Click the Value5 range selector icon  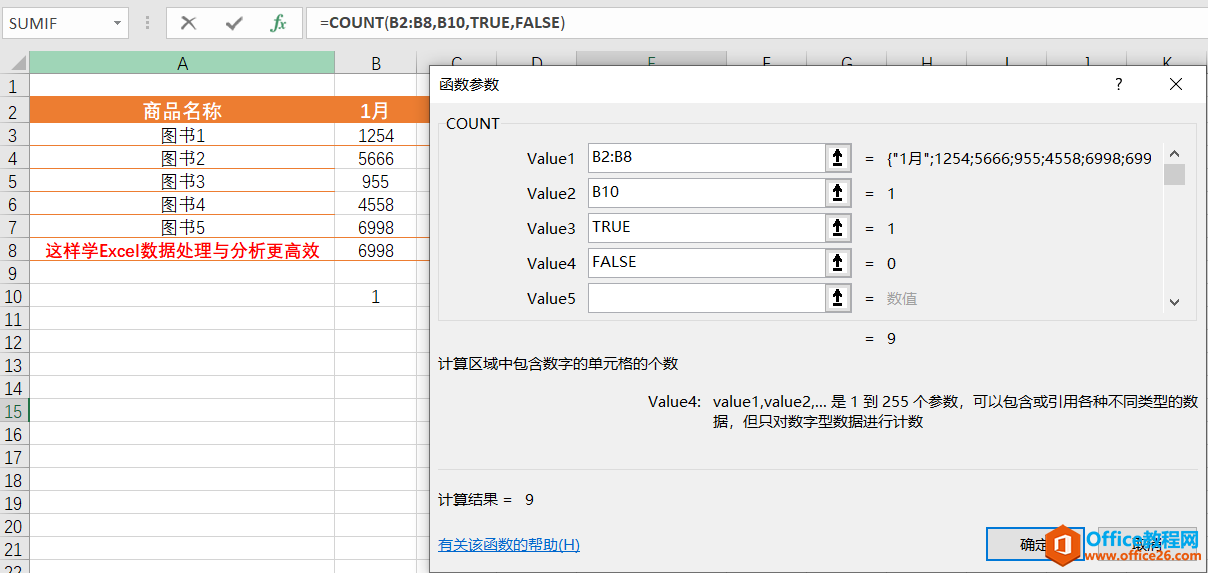click(837, 298)
